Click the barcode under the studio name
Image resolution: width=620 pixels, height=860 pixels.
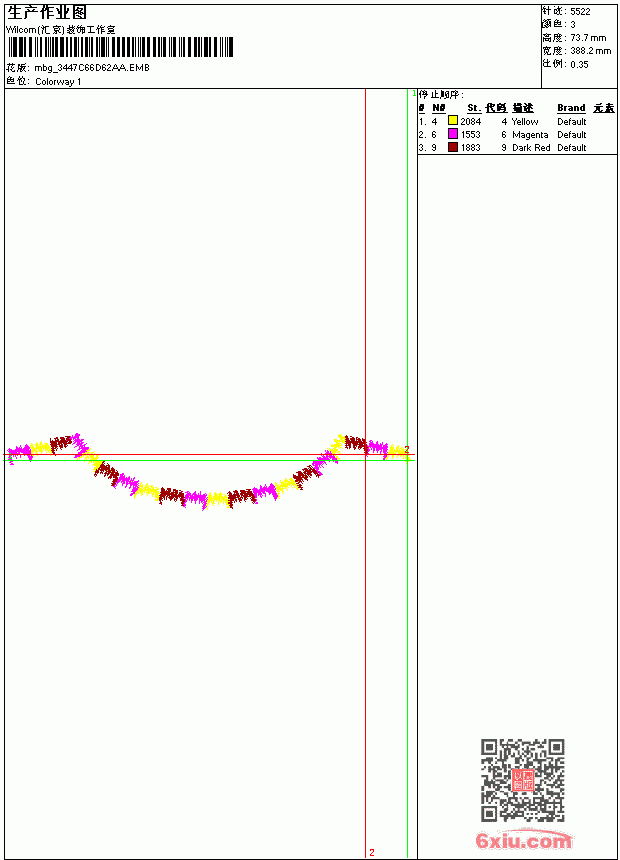pos(120,47)
